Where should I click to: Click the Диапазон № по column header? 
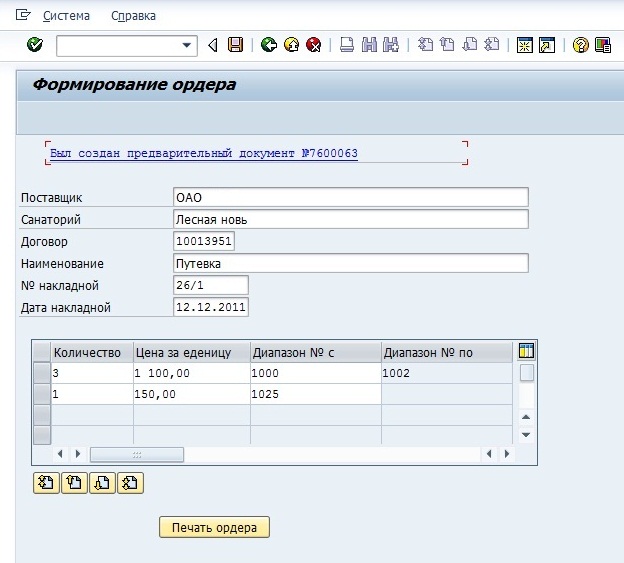tap(447, 353)
